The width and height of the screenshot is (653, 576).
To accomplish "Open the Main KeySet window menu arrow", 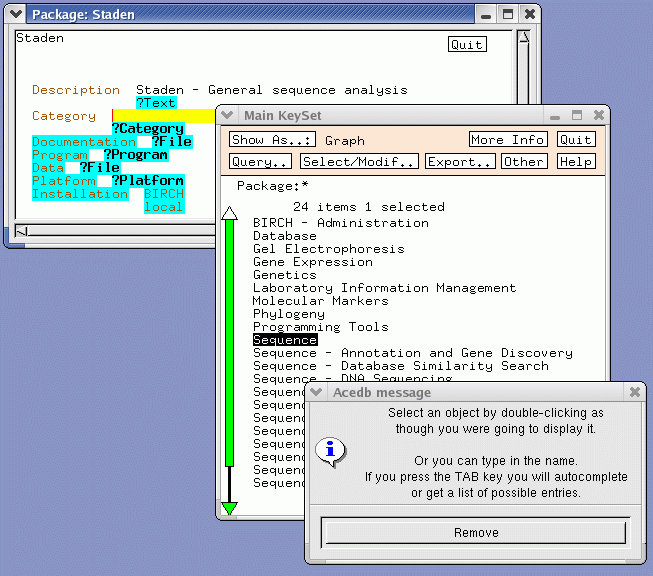I will (228, 115).
